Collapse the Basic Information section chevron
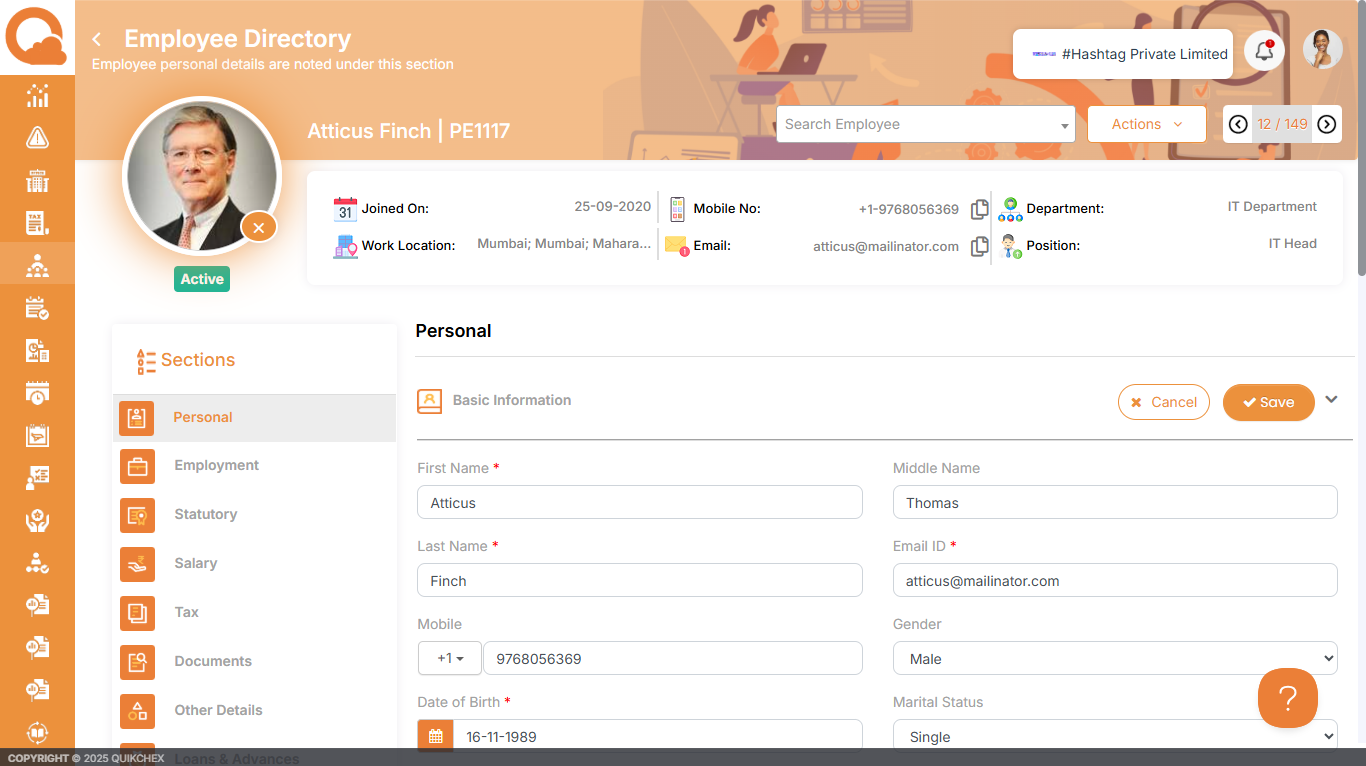Viewport: 1366px width, 766px height. [x=1331, y=399]
